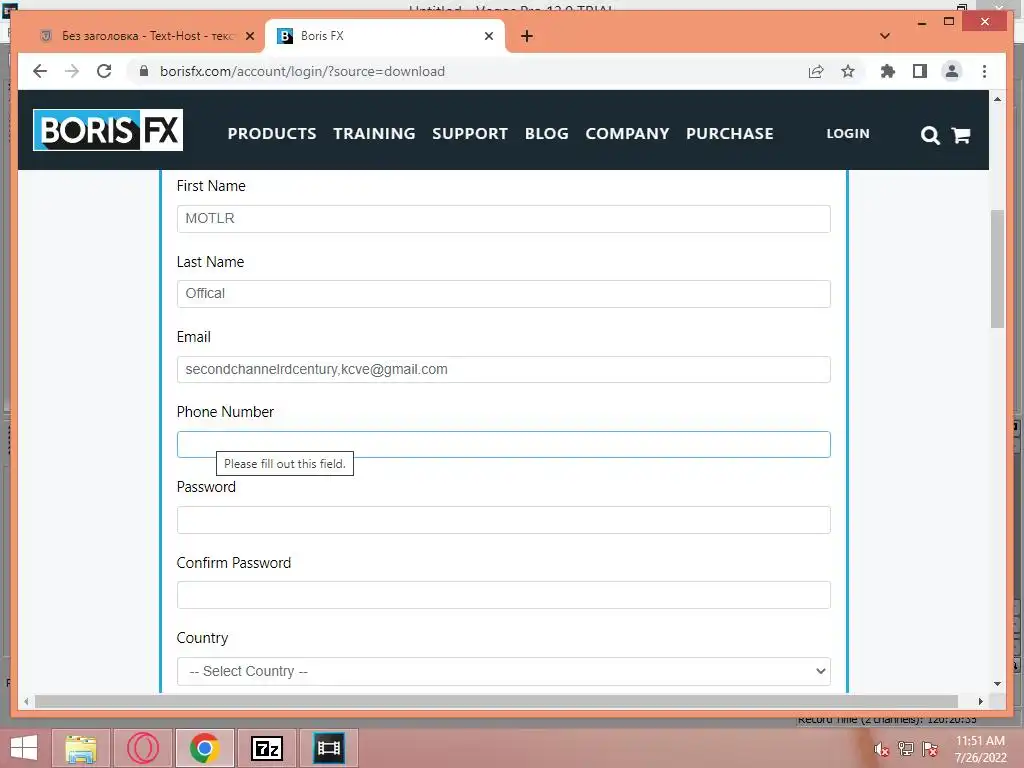The image size is (1024, 768).
Task: Open File Explorer from the taskbar
Action: click(x=81, y=748)
